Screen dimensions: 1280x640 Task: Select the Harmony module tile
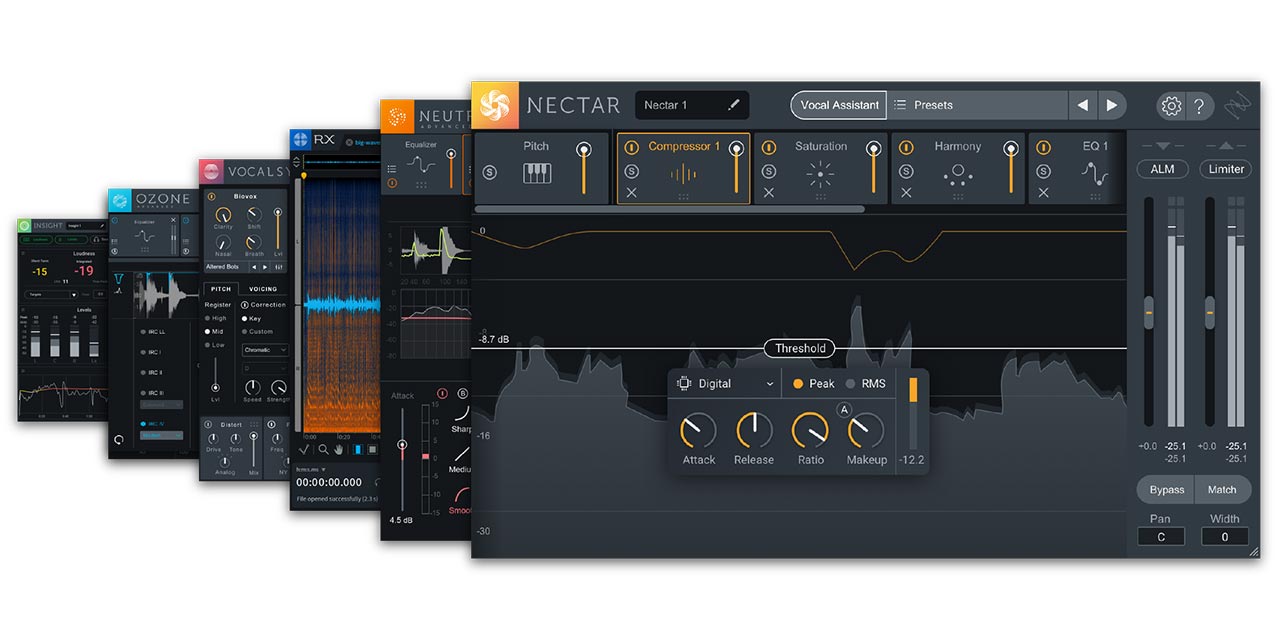(x=957, y=168)
